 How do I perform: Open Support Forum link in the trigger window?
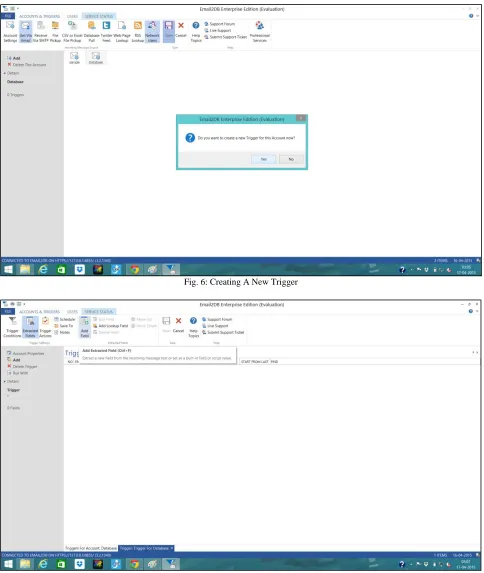tap(217, 319)
